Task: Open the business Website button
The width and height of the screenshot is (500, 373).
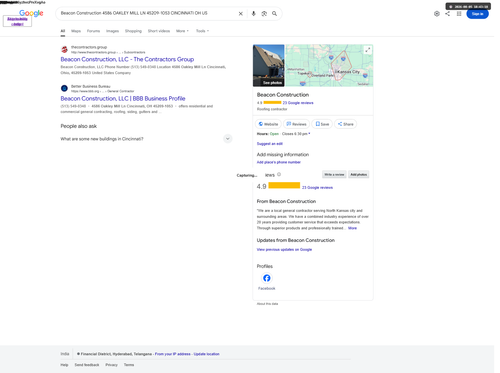Action: click(x=268, y=124)
